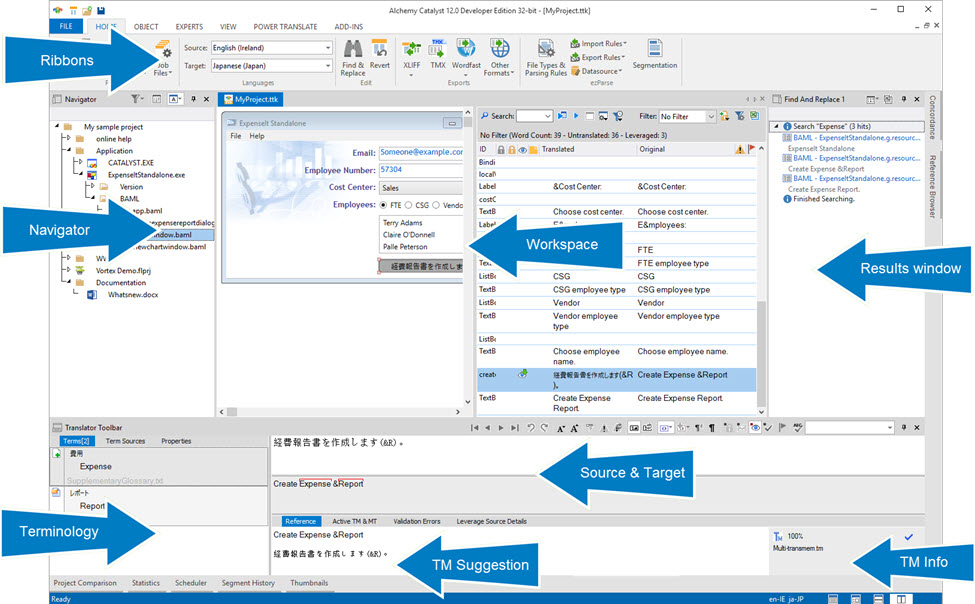975x604 pixels.
Task: Undo the last edit in Translator Toolbar
Action: click(x=530, y=428)
